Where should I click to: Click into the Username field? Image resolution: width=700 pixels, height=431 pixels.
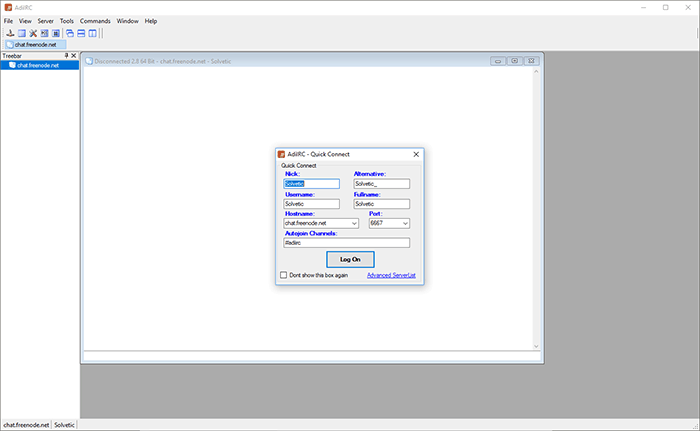312,204
